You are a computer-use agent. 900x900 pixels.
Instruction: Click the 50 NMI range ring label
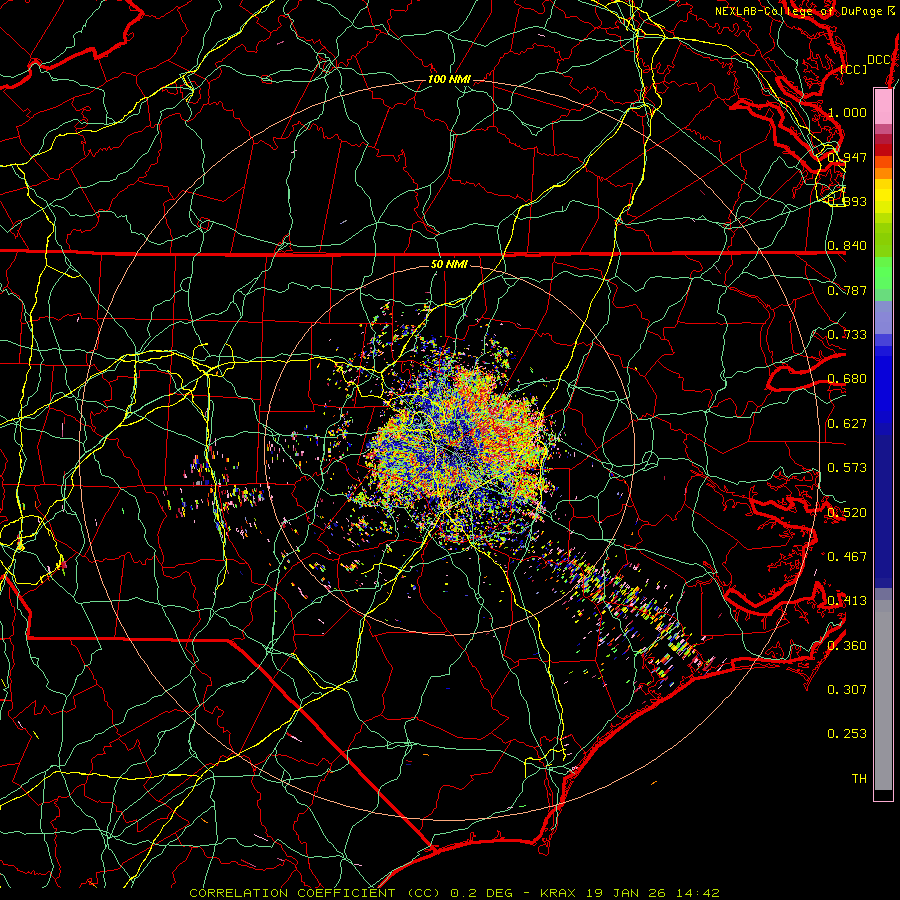(449, 264)
